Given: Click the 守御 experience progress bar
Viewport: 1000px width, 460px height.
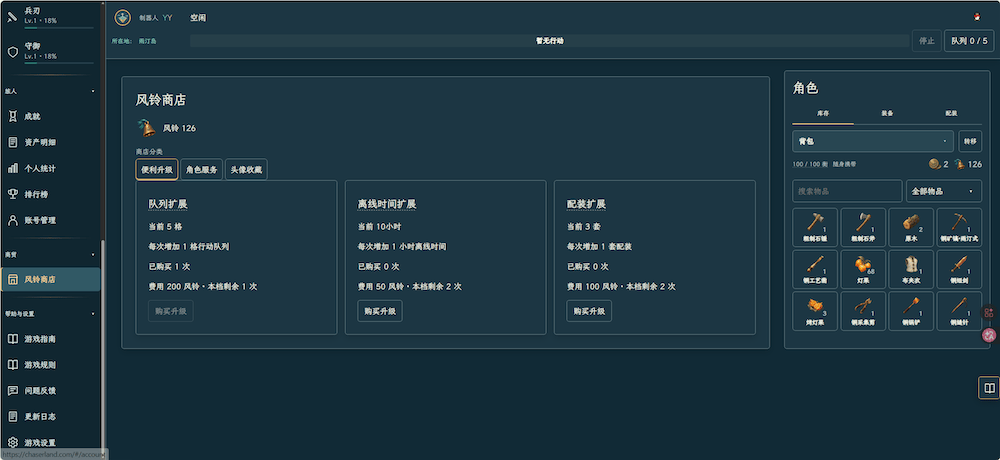Looking at the screenshot, I should pyautogui.click(x=59, y=63).
